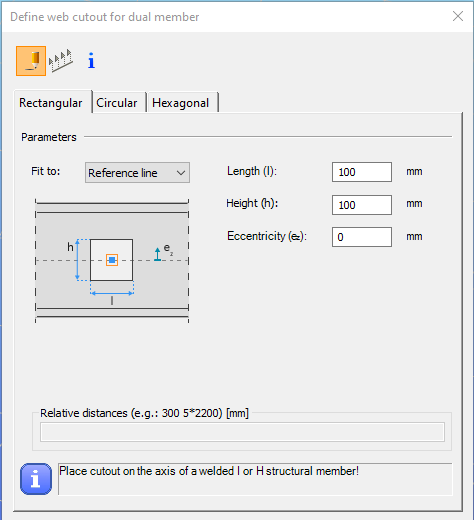474x520 pixels.
Task: Click the teal eccentricity arrow in diagram
Action: pos(158,254)
